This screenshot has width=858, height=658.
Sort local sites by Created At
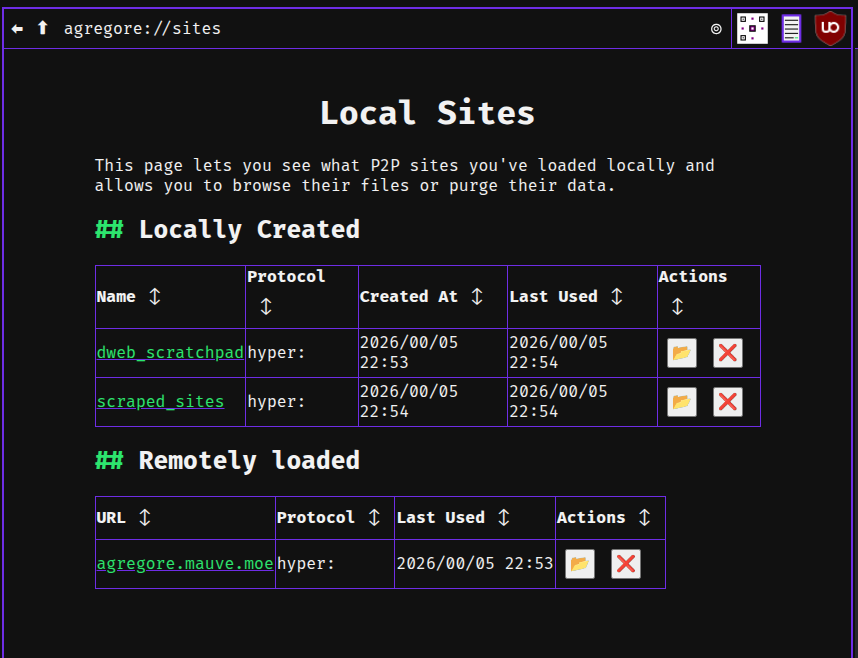pos(476,297)
